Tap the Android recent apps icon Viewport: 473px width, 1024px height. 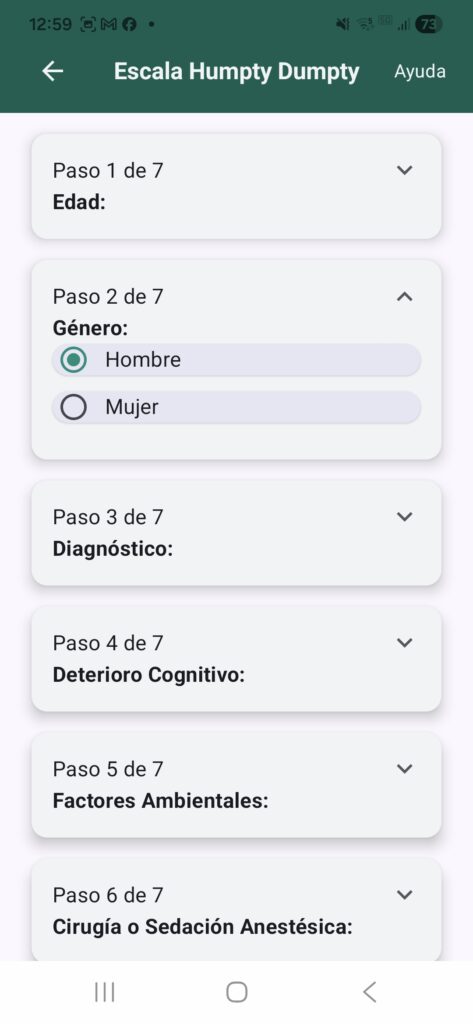pos(105,992)
